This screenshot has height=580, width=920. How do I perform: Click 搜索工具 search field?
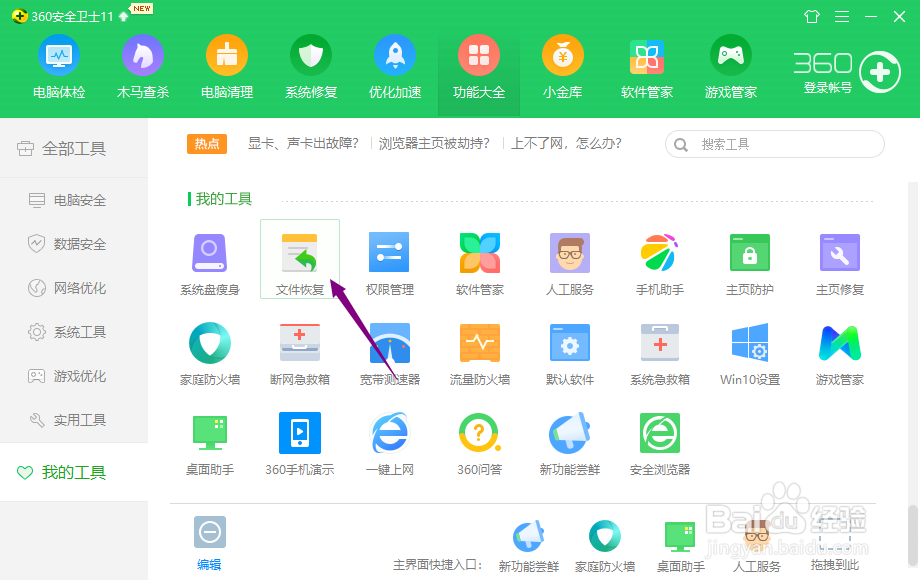(774, 144)
